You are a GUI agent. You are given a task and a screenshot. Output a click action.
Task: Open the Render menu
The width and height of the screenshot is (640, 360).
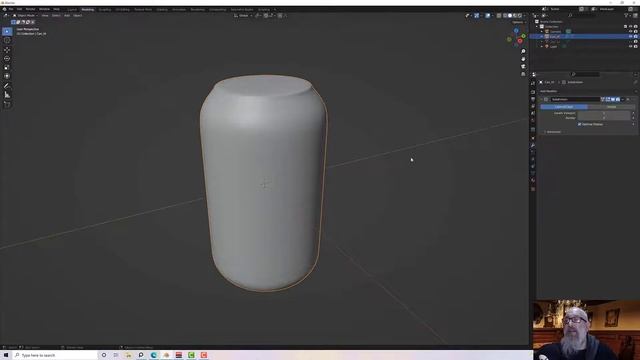coord(30,9)
